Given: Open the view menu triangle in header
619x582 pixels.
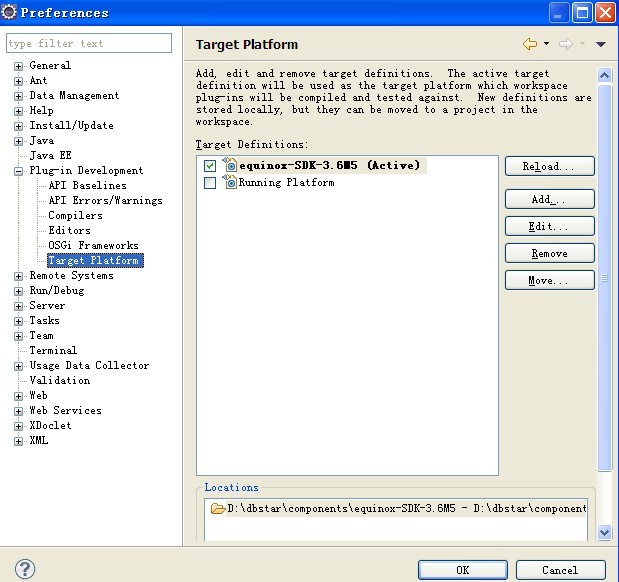Looking at the screenshot, I should (x=600, y=44).
